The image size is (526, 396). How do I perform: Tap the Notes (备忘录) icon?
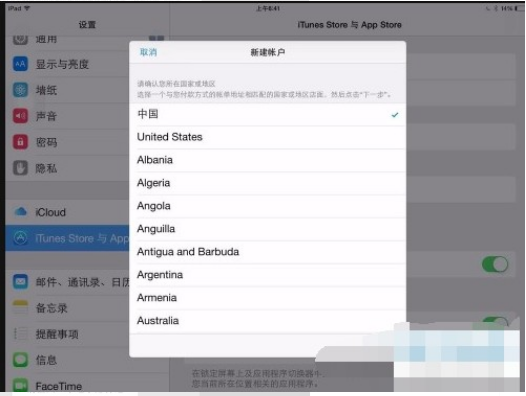[x=20, y=308]
